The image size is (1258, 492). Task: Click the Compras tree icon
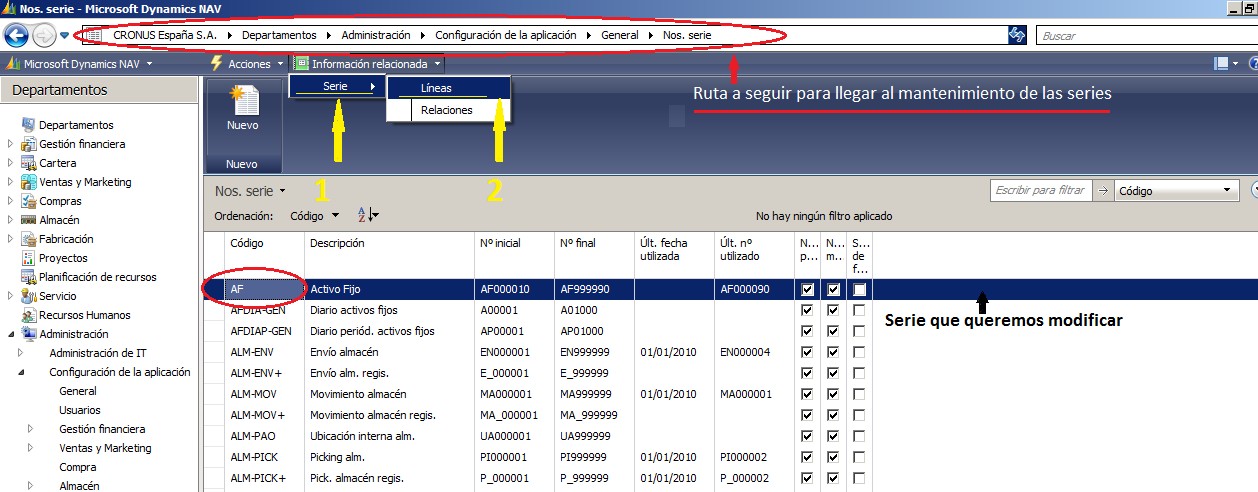coord(28,201)
